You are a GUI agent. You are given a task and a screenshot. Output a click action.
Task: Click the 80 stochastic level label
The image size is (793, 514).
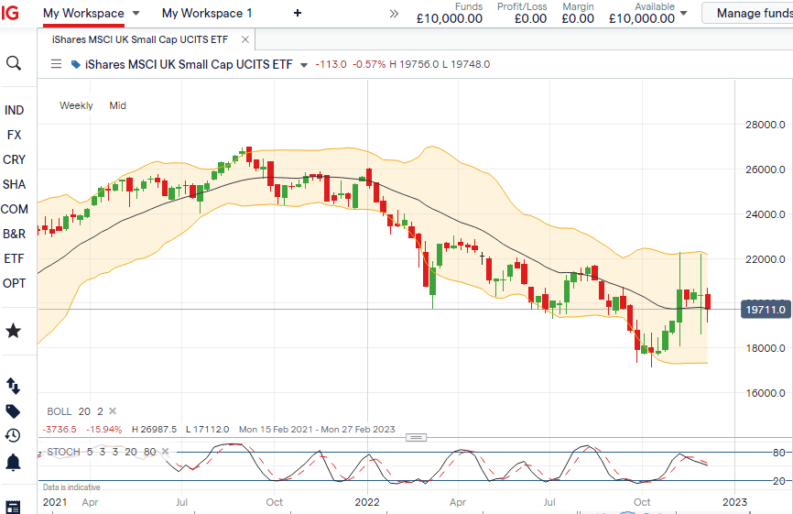[x=779, y=453]
